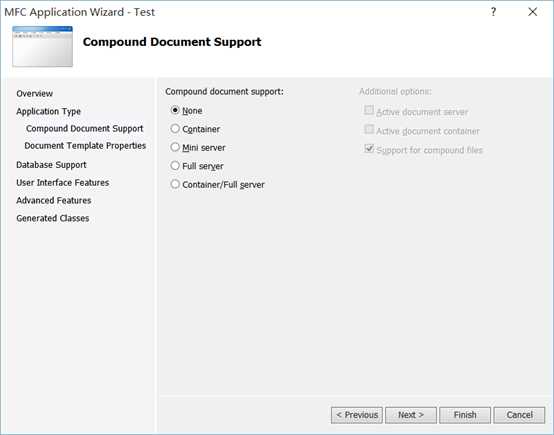Click the Finish button
This screenshot has width=554, height=435.
[x=465, y=415]
